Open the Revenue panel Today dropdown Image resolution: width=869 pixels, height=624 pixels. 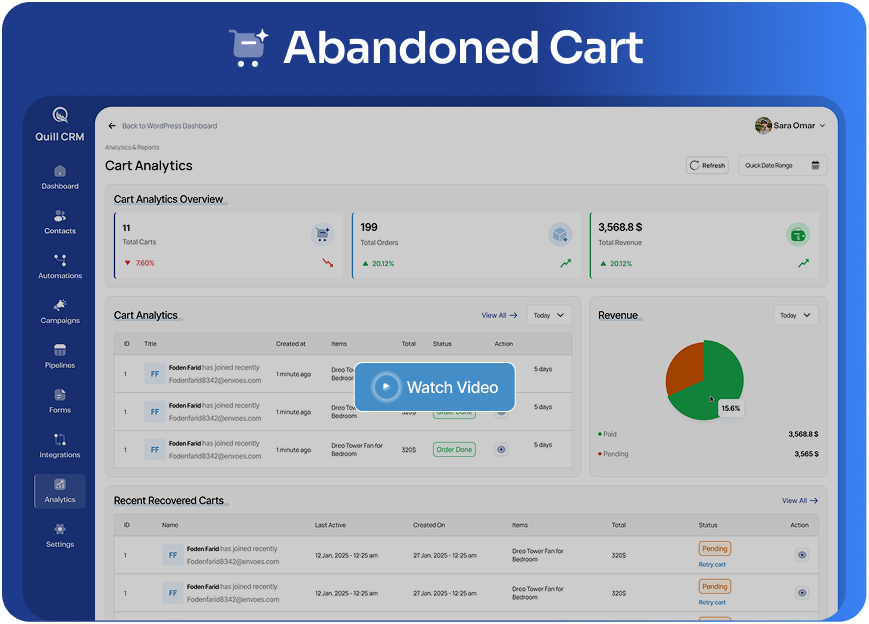[x=795, y=315]
